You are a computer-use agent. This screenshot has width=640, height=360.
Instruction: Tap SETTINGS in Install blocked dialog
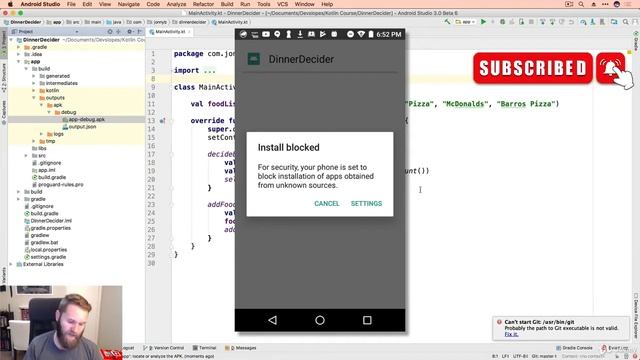click(367, 203)
